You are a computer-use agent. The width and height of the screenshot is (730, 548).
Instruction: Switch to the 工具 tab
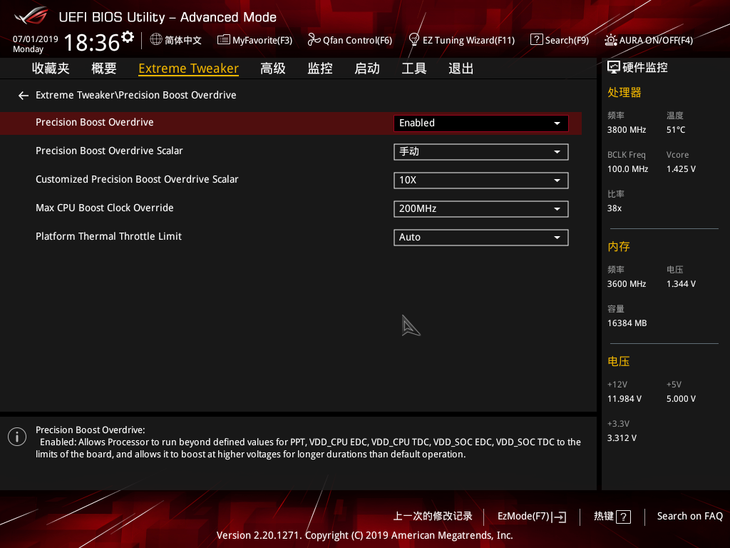tap(414, 68)
